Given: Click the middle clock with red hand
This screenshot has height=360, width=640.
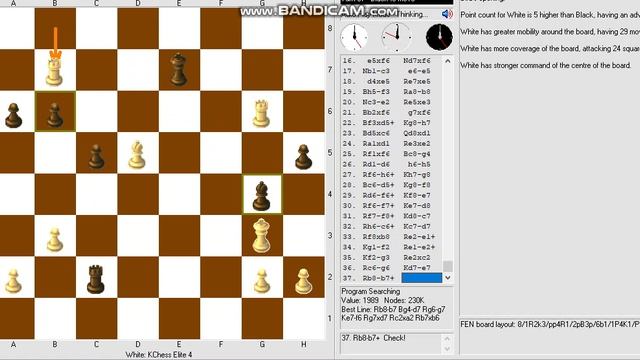Looking at the screenshot, I should click(x=396, y=37).
